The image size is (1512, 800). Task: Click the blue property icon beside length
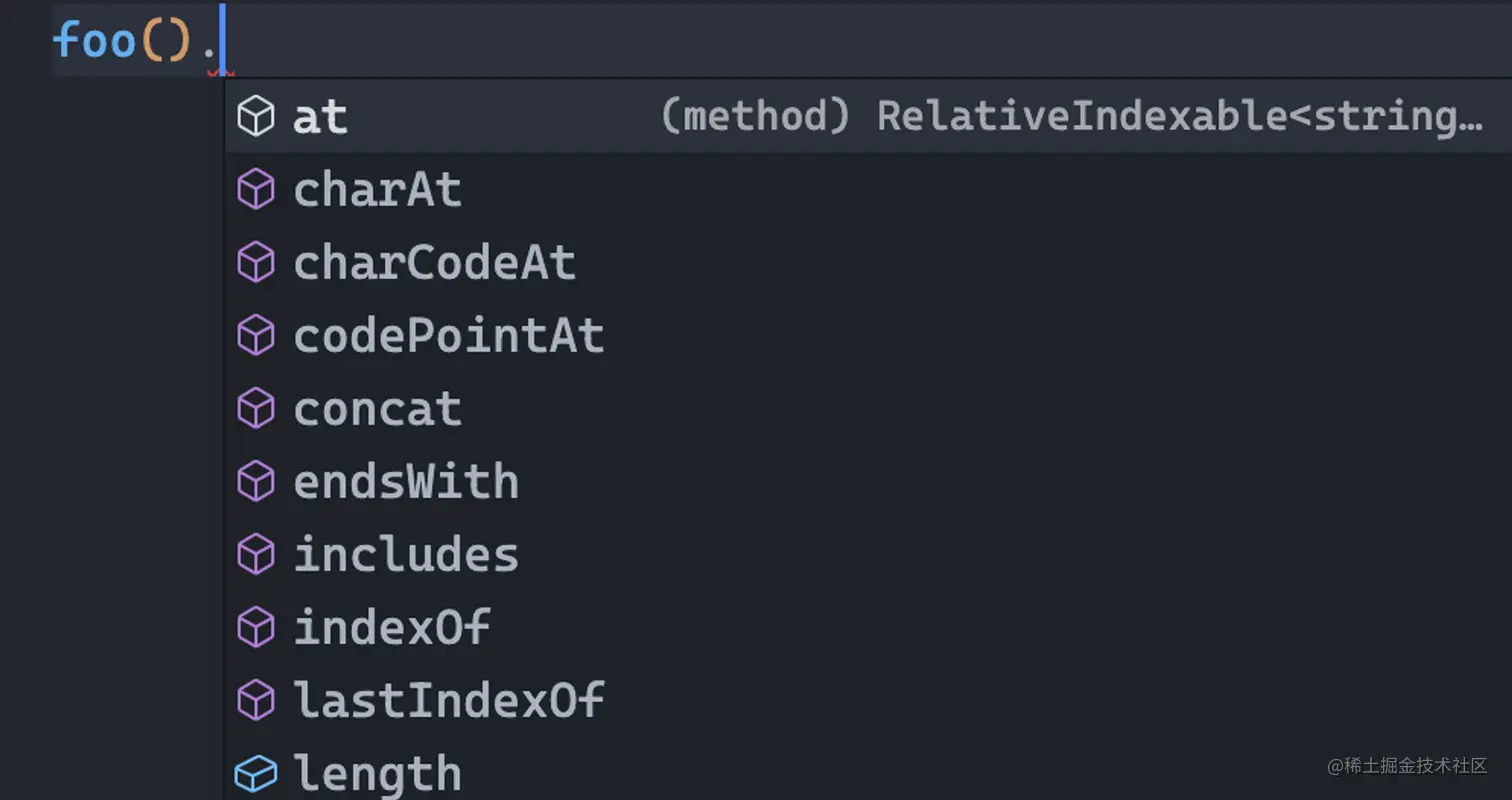(256, 773)
